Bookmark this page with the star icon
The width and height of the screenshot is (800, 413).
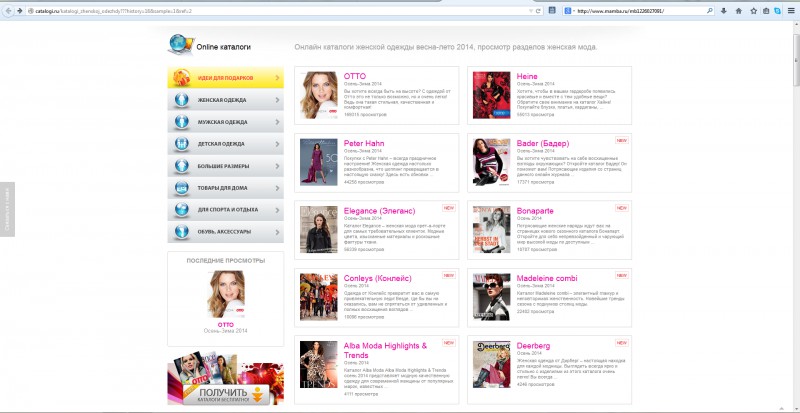pyautogui.click(x=754, y=11)
